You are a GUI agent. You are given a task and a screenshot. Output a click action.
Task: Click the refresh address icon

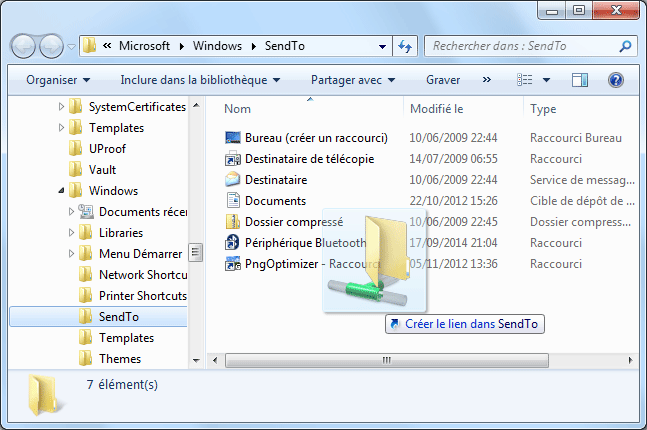point(405,46)
